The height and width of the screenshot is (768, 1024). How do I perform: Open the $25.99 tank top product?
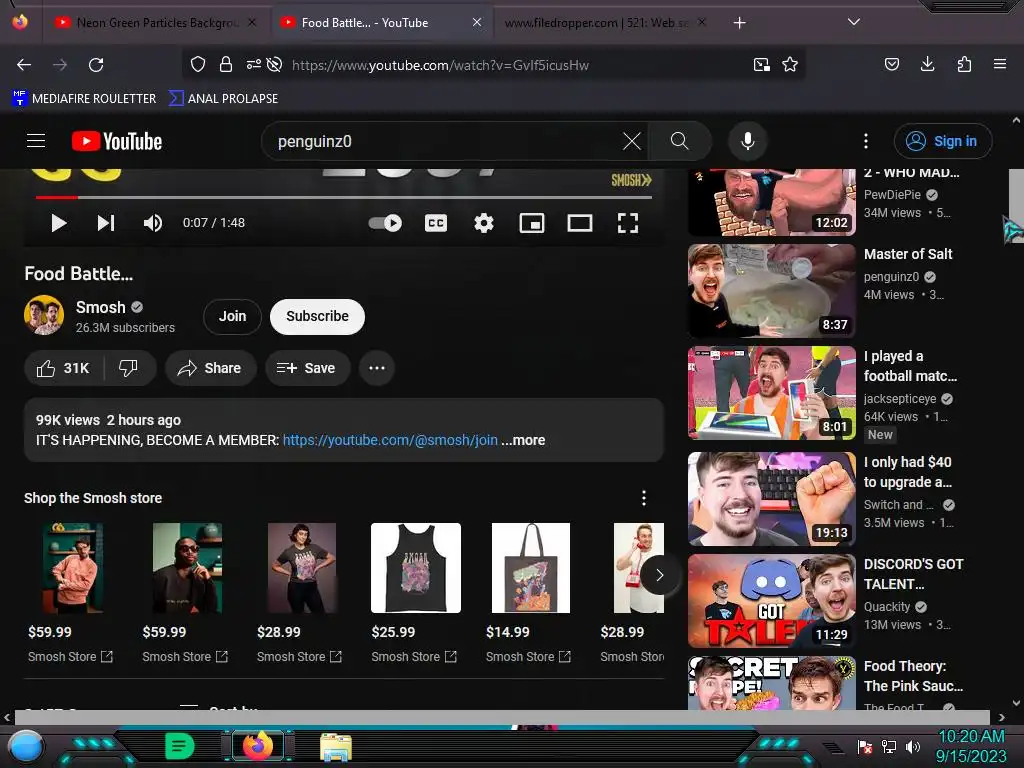416,568
